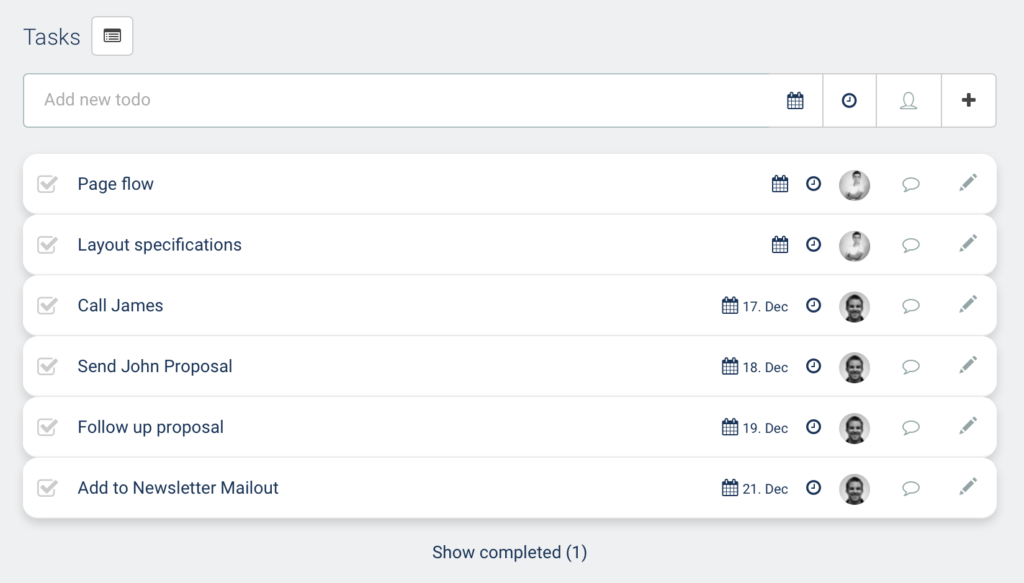This screenshot has width=1024, height=583.
Task: Click the pencil icon for Add to Newsletter Mailout
Action: click(x=967, y=487)
